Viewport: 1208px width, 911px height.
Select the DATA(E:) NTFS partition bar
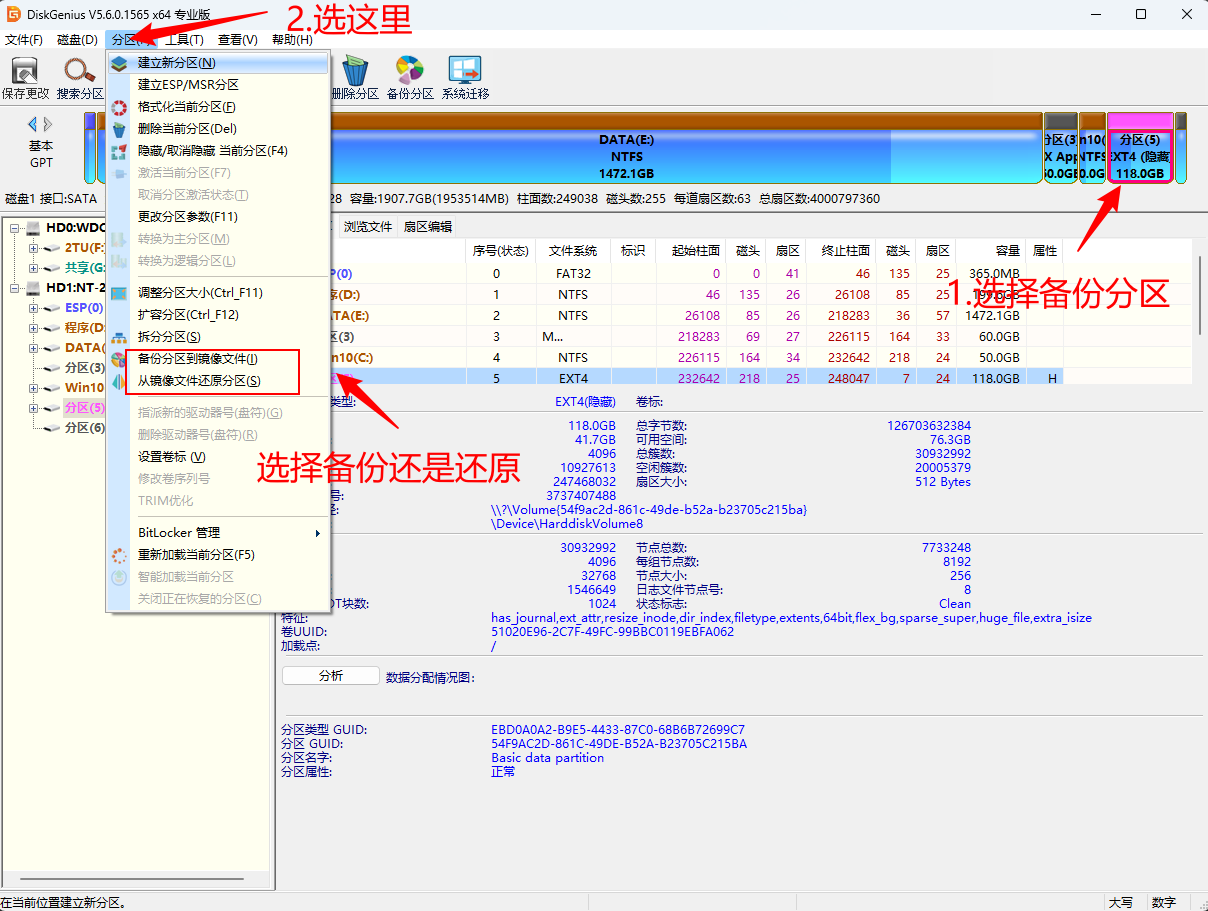626,148
